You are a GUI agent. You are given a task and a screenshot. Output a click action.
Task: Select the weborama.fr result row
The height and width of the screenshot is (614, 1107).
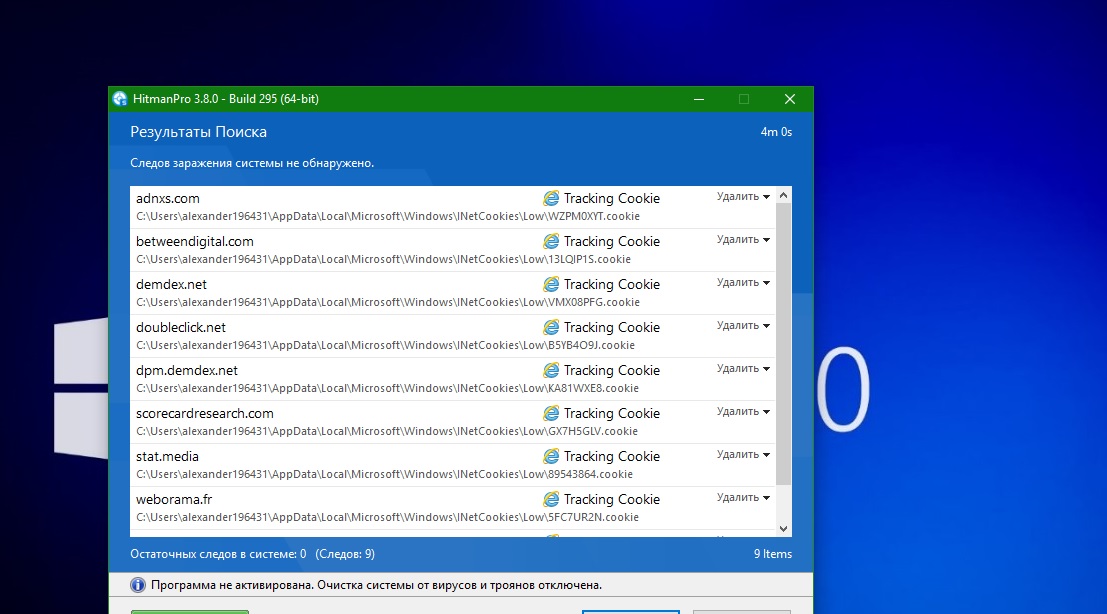(453, 508)
